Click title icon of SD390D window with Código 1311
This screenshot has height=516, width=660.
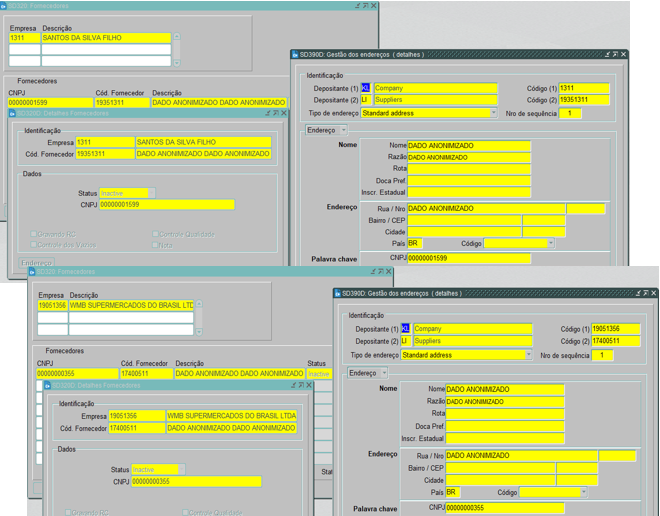295,55
